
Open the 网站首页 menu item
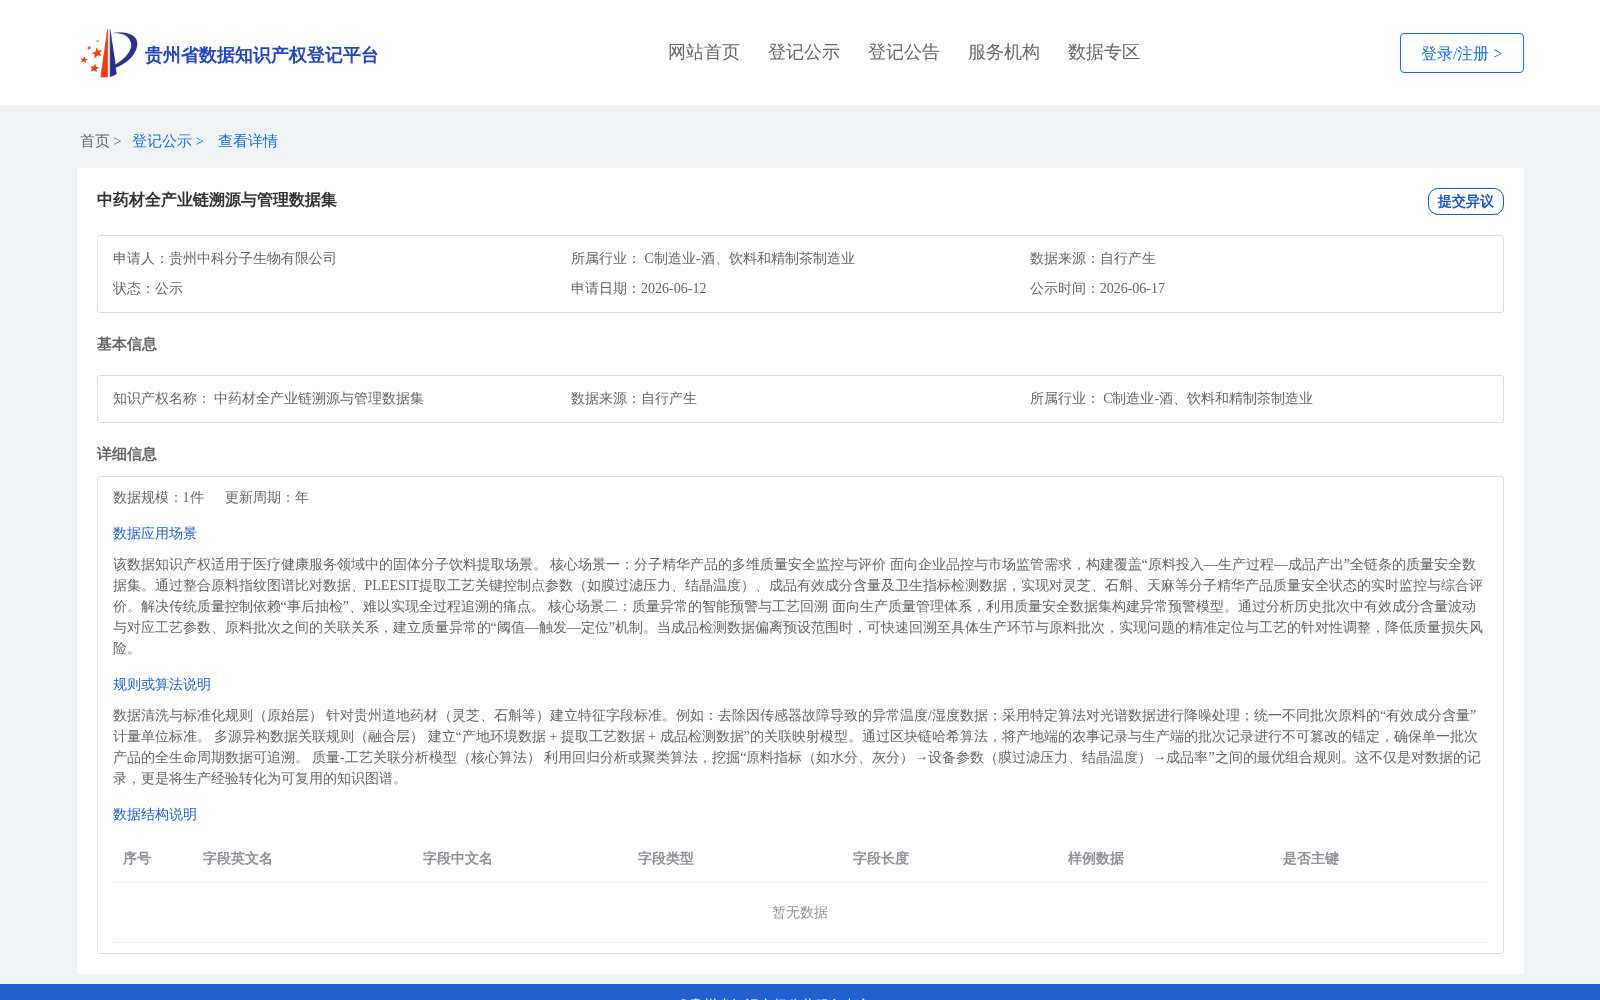704,52
